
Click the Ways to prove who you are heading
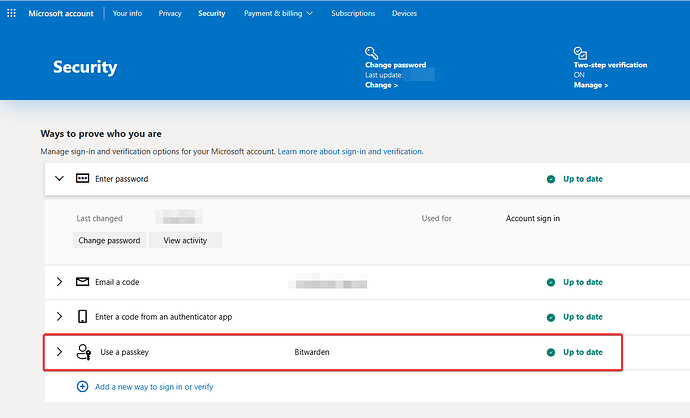[x=101, y=134]
